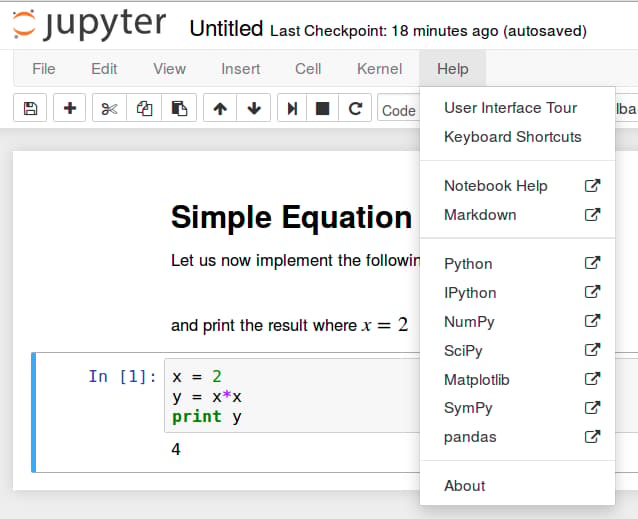Open the pandas documentation link
Viewport: 638px width, 519px height.
tap(517, 437)
